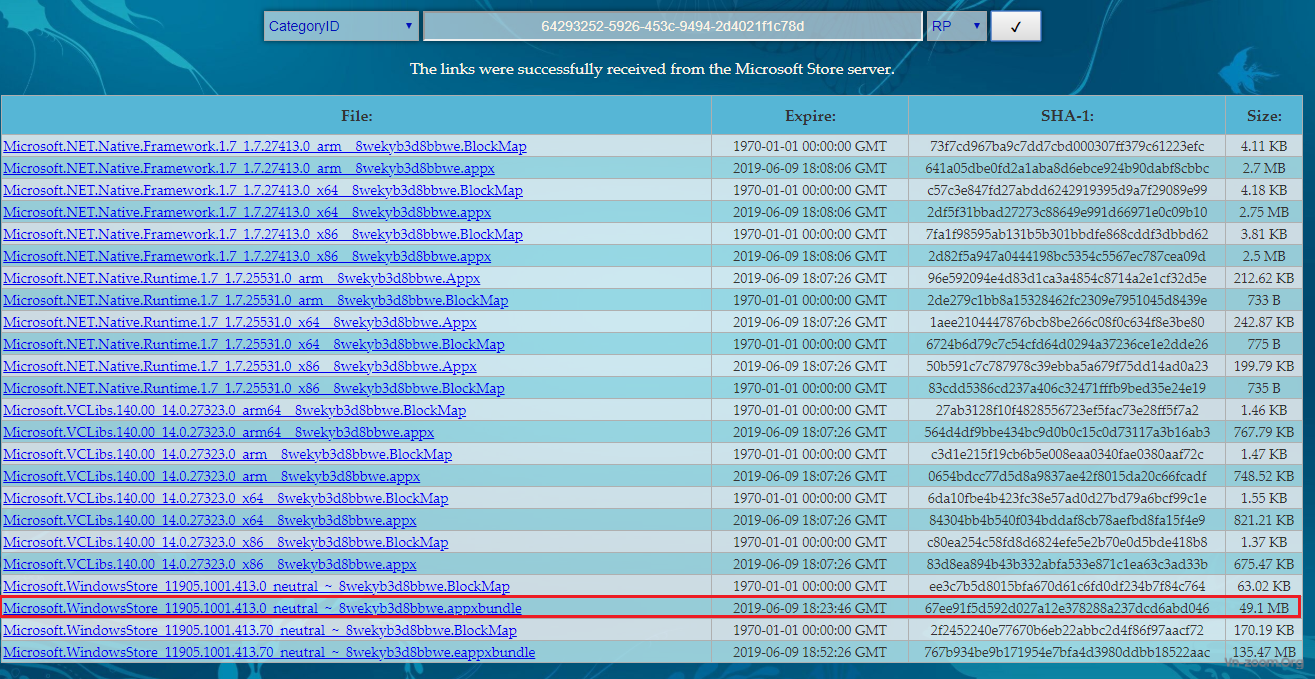1315x679 pixels.
Task: Click the '49.1 MB' size cell
Action: click(1264, 608)
